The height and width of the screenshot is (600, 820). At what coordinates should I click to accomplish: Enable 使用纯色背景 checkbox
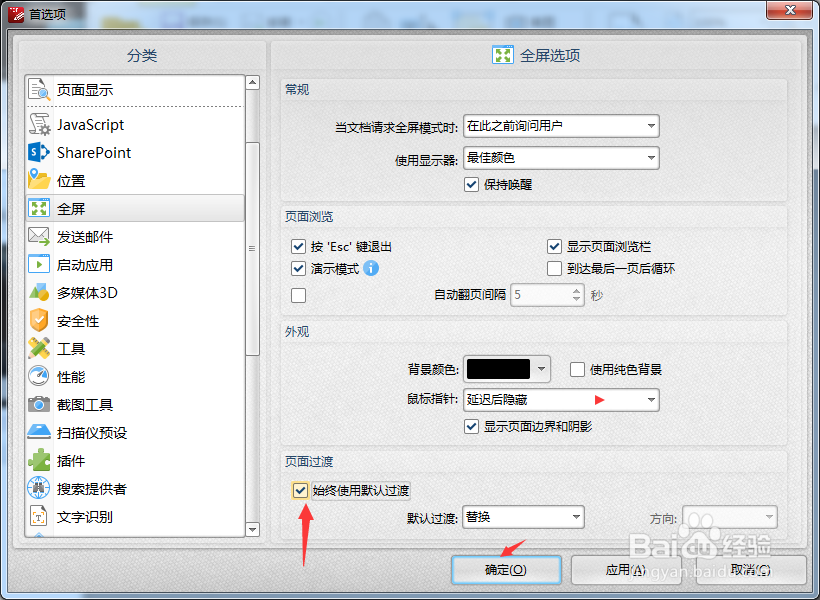[577, 369]
